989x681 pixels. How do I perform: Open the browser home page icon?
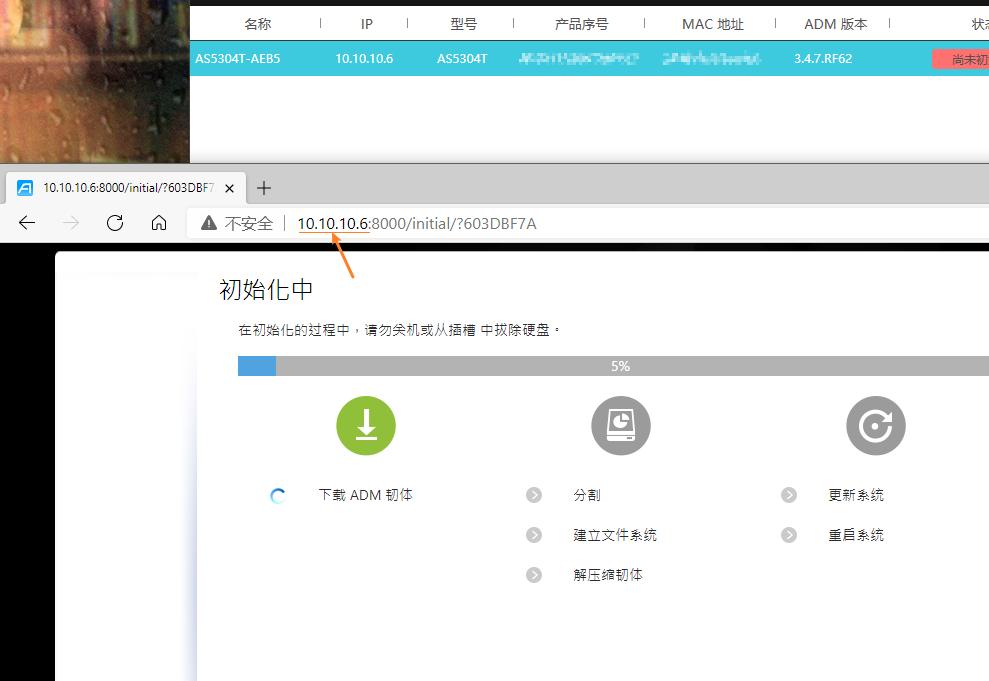point(159,223)
